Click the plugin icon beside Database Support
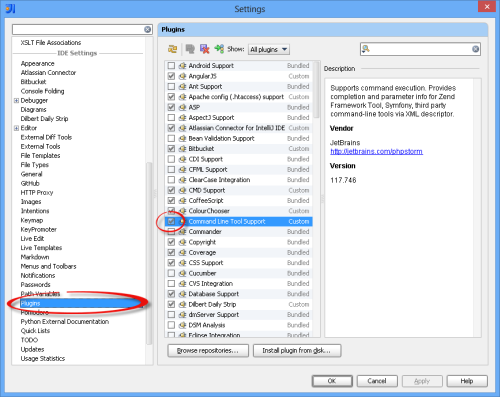 pos(182,294)
